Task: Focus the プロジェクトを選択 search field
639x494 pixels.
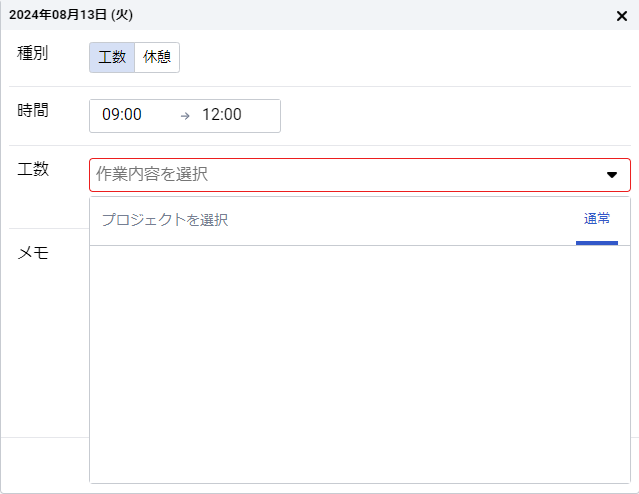Action: pos(332,220)
